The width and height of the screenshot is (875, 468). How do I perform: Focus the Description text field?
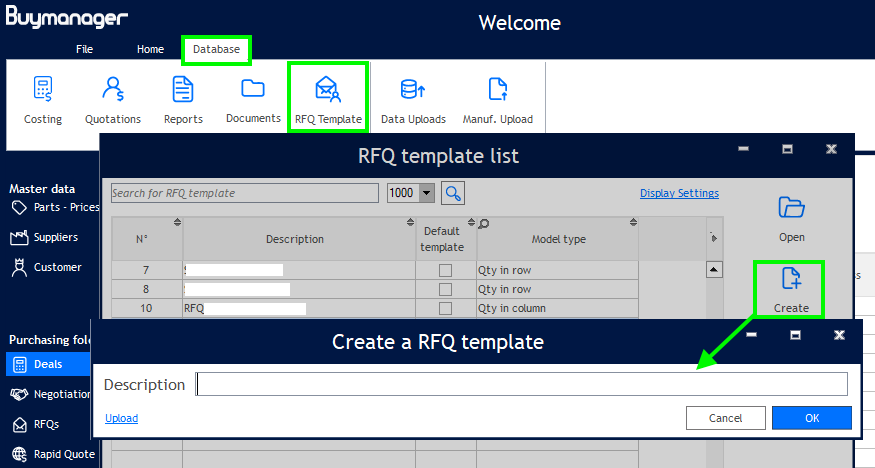[521, 384]
